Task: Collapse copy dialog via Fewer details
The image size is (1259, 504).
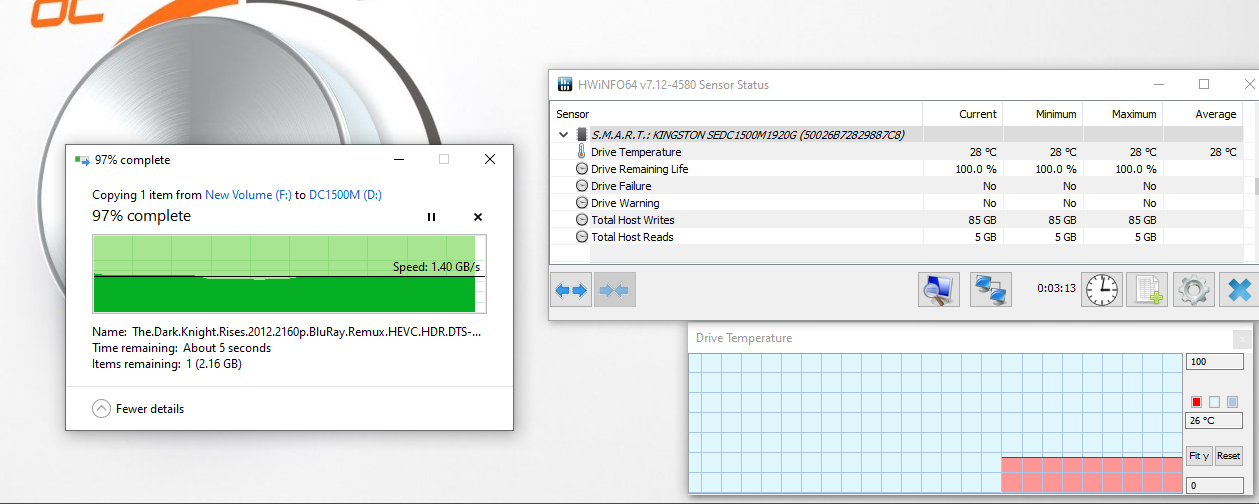Action: tap(138, 408)
